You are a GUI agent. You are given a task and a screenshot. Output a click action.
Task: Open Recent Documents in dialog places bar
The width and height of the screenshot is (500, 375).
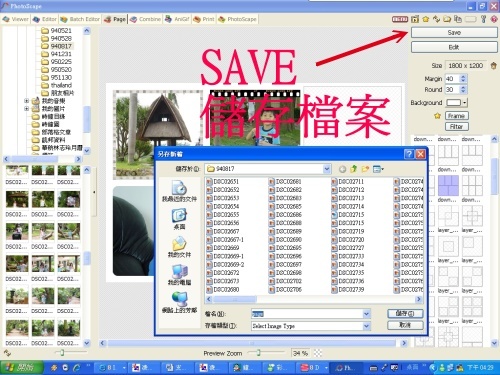[179, 191]
